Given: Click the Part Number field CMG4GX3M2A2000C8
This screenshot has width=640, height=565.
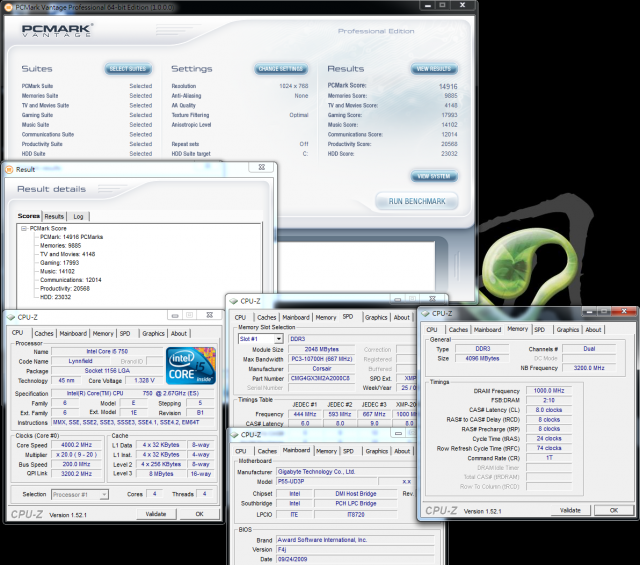Looking at the screenshot, I should click(320, 378).
